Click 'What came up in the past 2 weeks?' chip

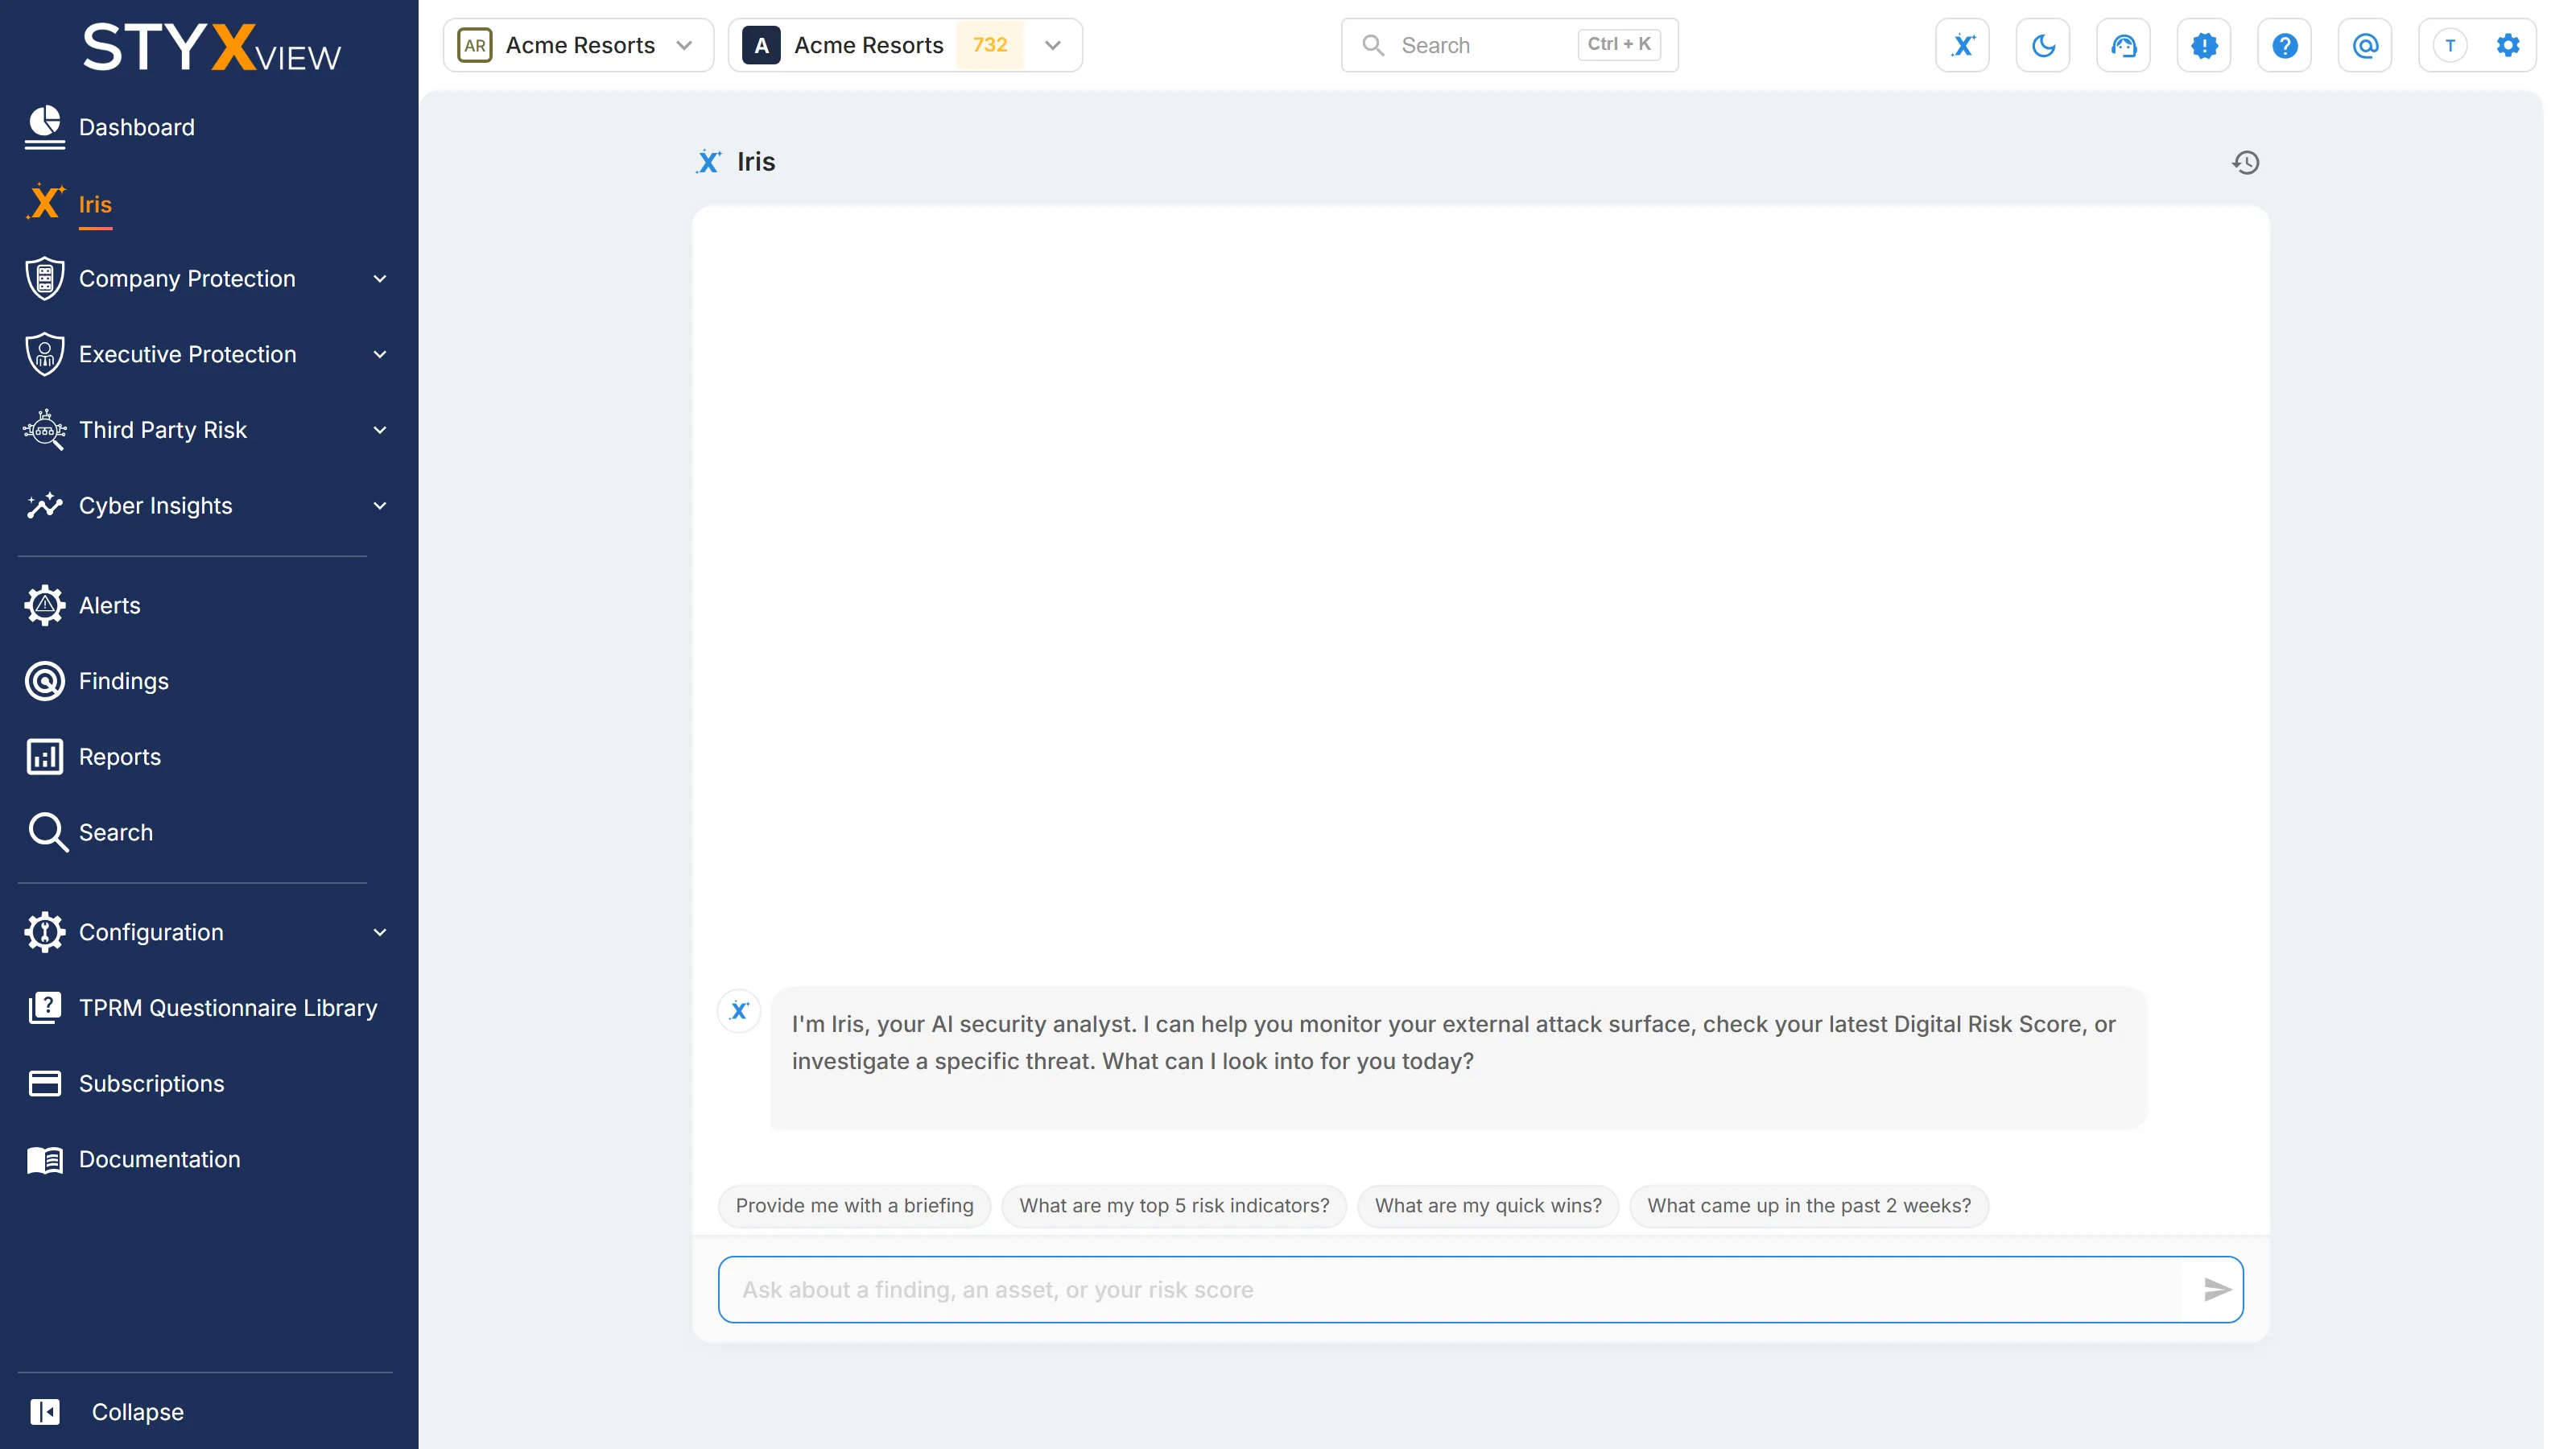pyautogui.click(x=1809, y=1205)
